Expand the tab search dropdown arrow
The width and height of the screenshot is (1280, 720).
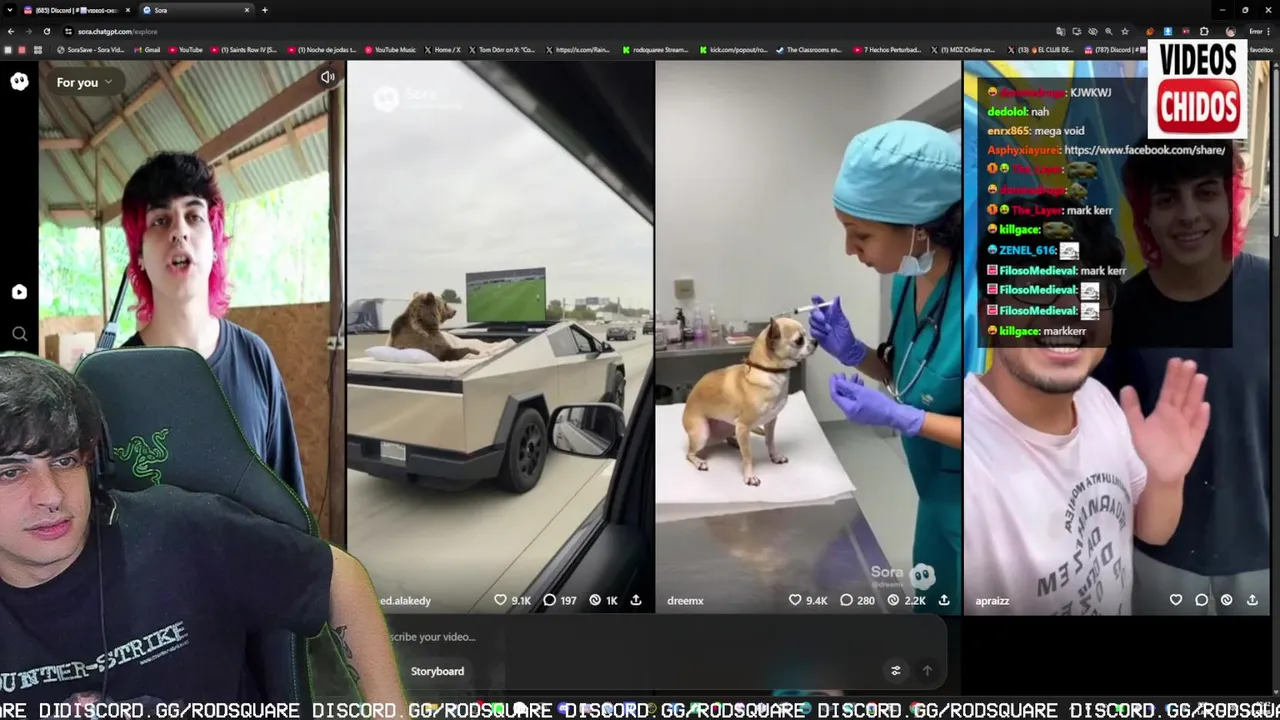pos(8,10)
